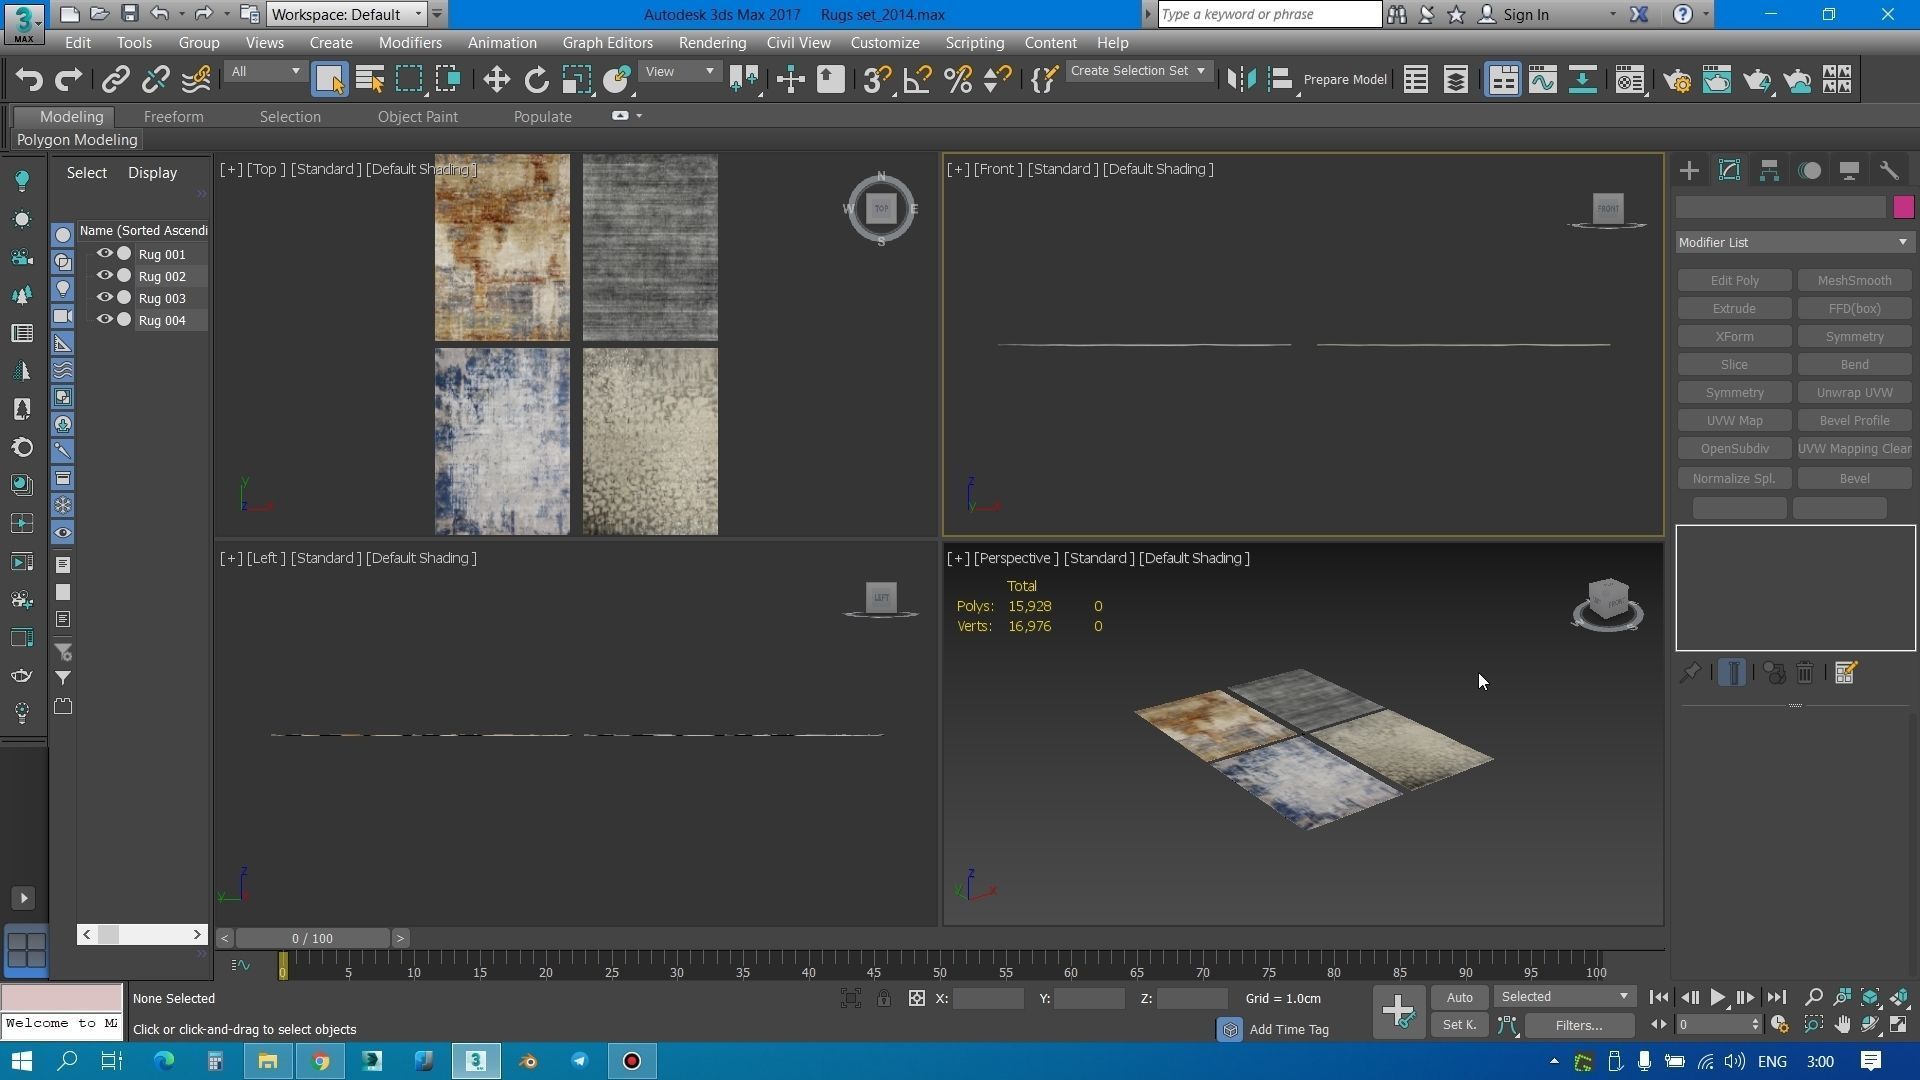Click the 0 / 100 time slider
The height and width of the screenshot is (1080, 1920).
coord(313,938)
